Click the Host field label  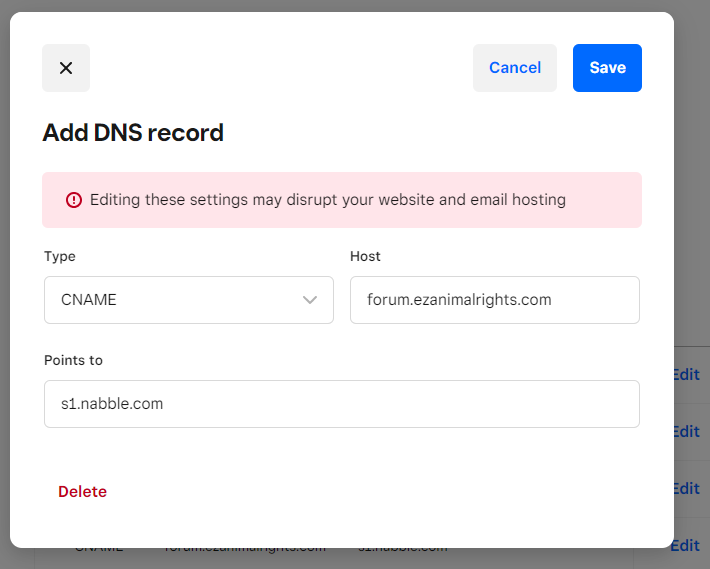tap(365, 256)
